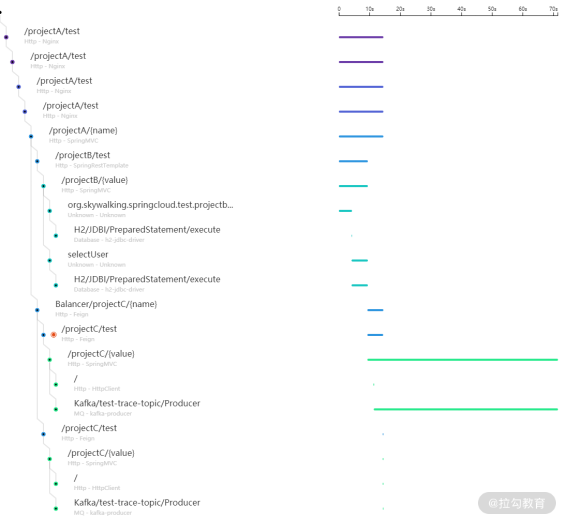The height and width of the screenshot is (521, 564).
Task: Select the node dot of org.skywalking.springcloud span
Action: pos(50,211)
